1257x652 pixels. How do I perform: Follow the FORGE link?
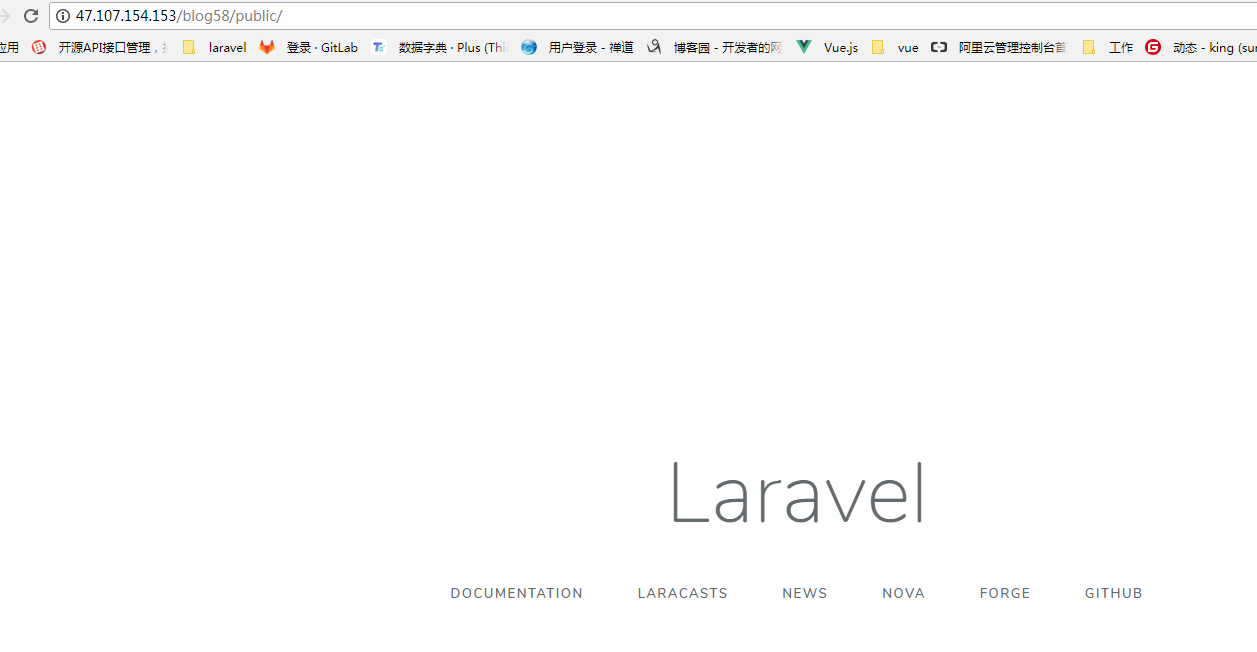(x=1005, y=593)
